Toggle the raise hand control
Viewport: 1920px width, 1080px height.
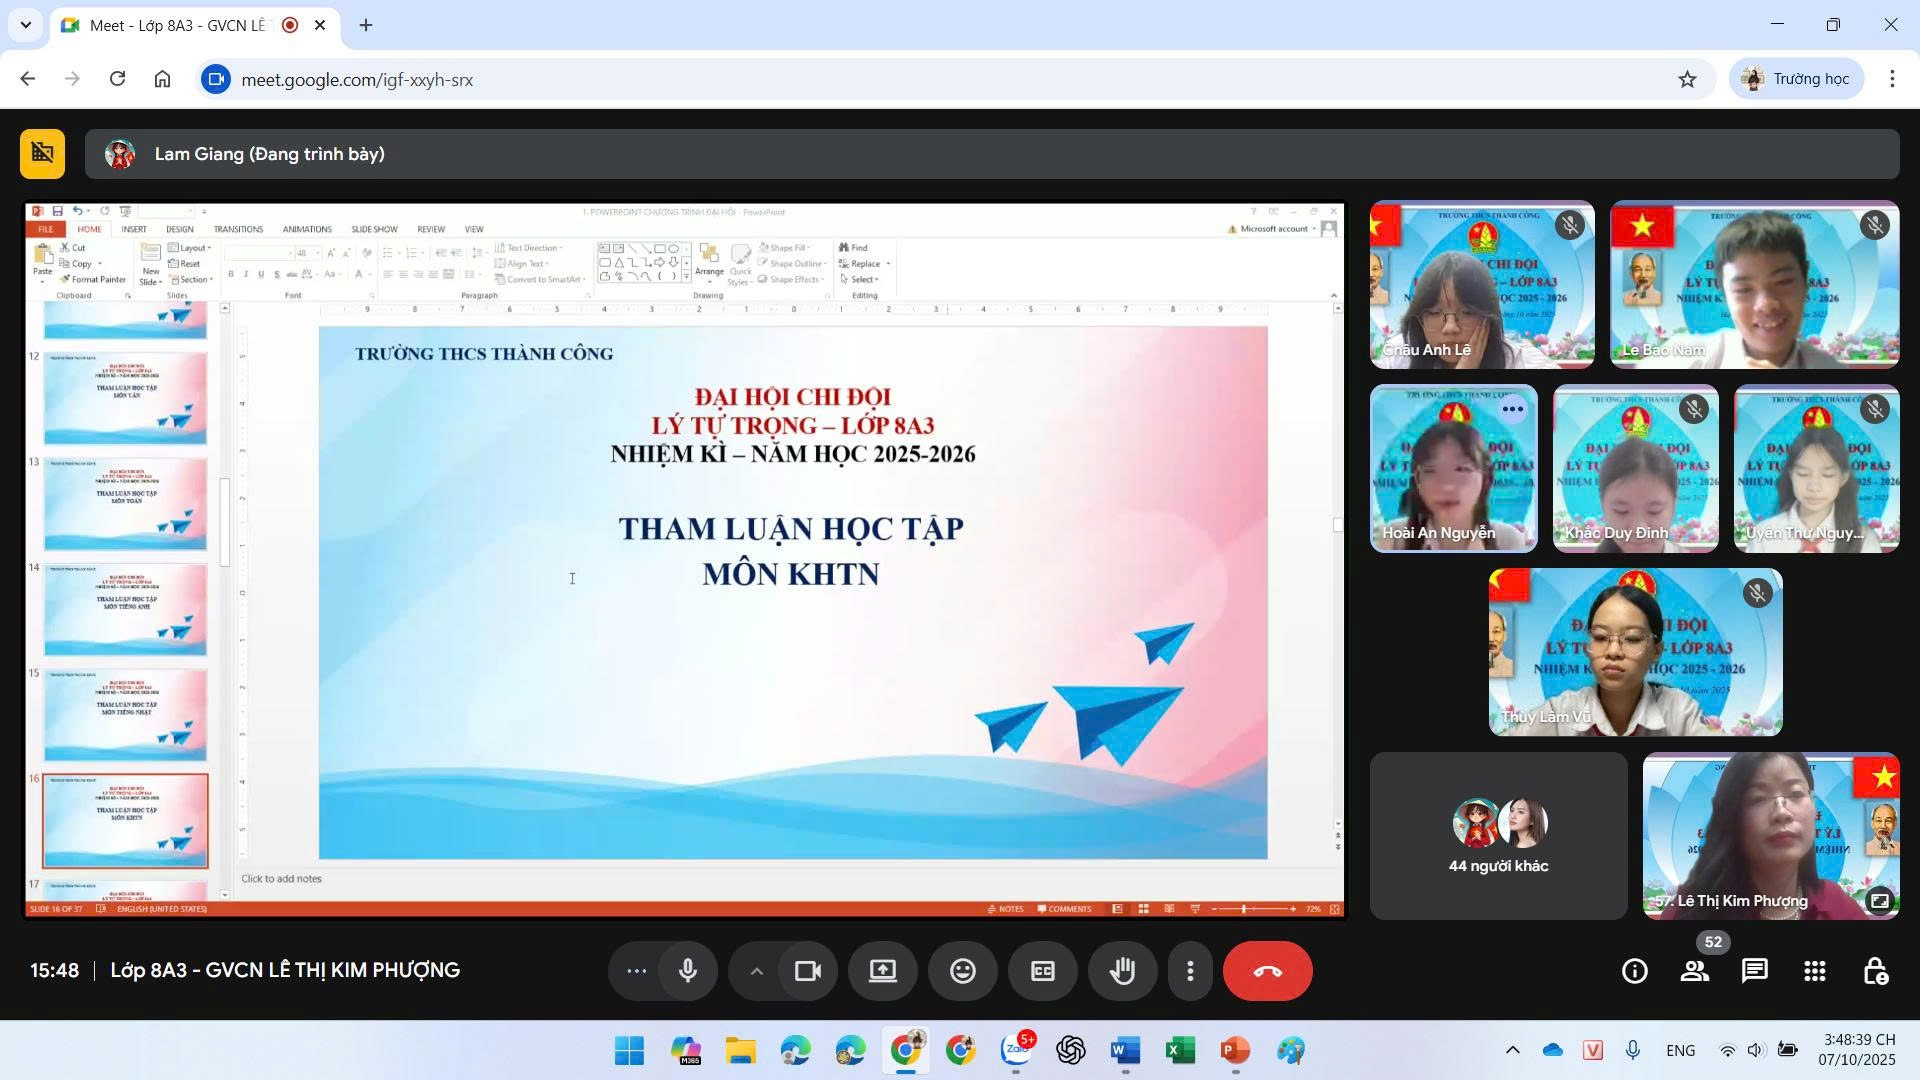[x=1122, y=970]
